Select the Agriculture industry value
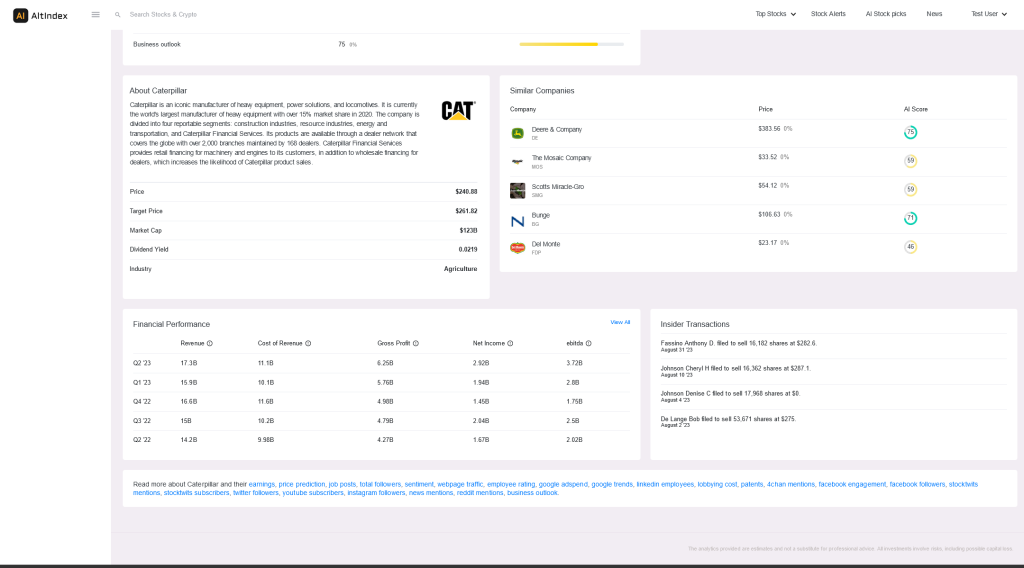 point(460,269)
